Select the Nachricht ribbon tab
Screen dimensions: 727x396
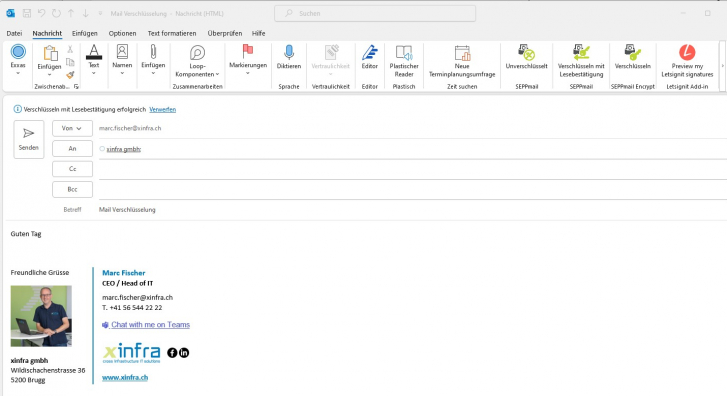click(47, 33)
